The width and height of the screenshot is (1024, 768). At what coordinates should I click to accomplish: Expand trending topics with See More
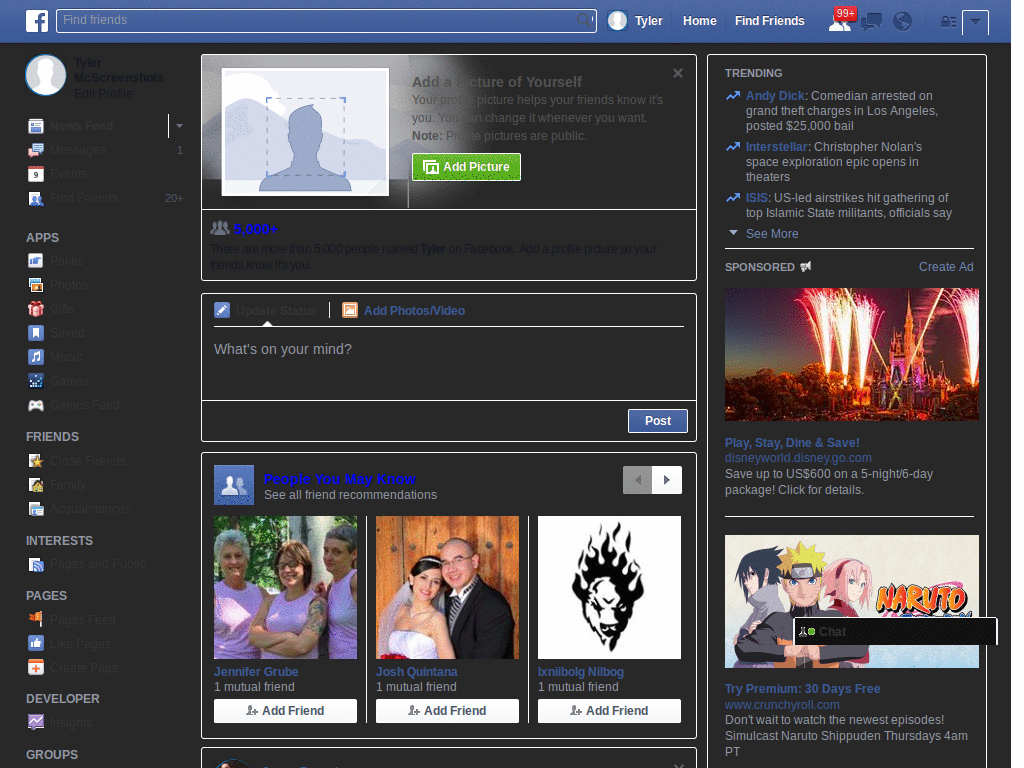[771, 234]
